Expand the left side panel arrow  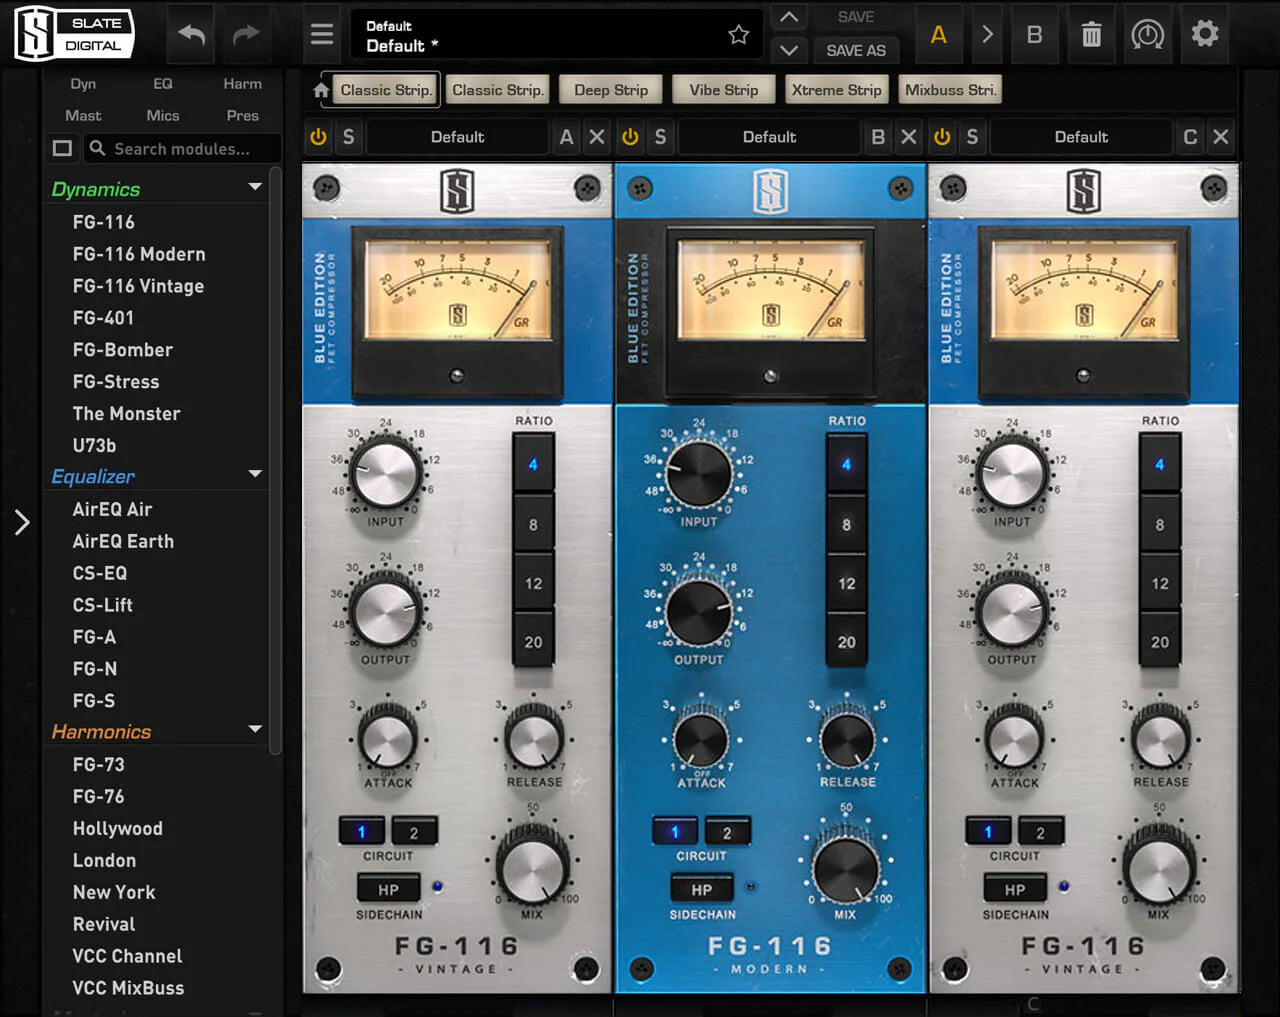(x=22, y=522)
